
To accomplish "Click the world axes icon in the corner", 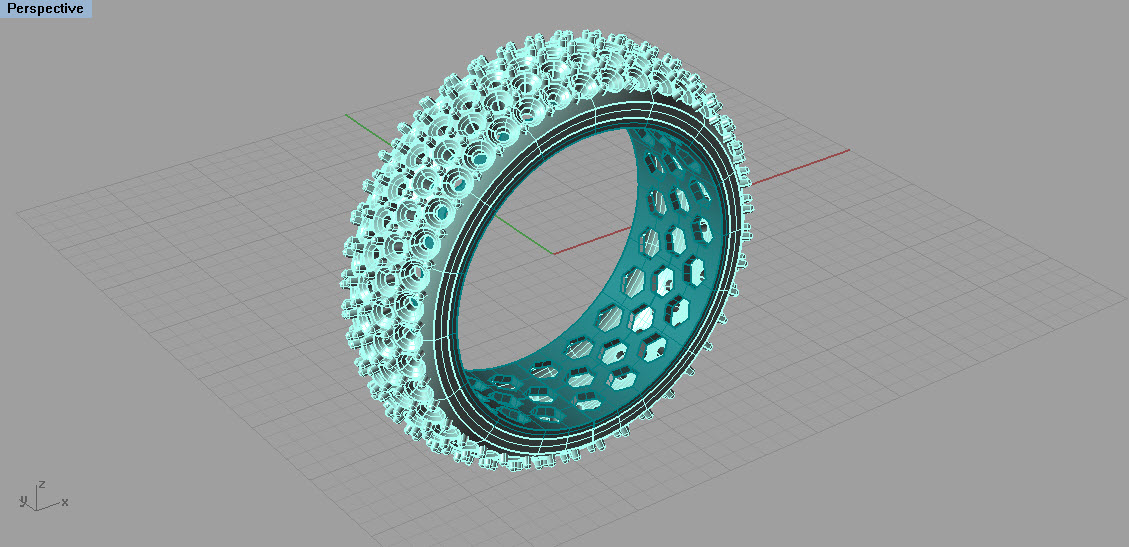I will click(40, 498).
